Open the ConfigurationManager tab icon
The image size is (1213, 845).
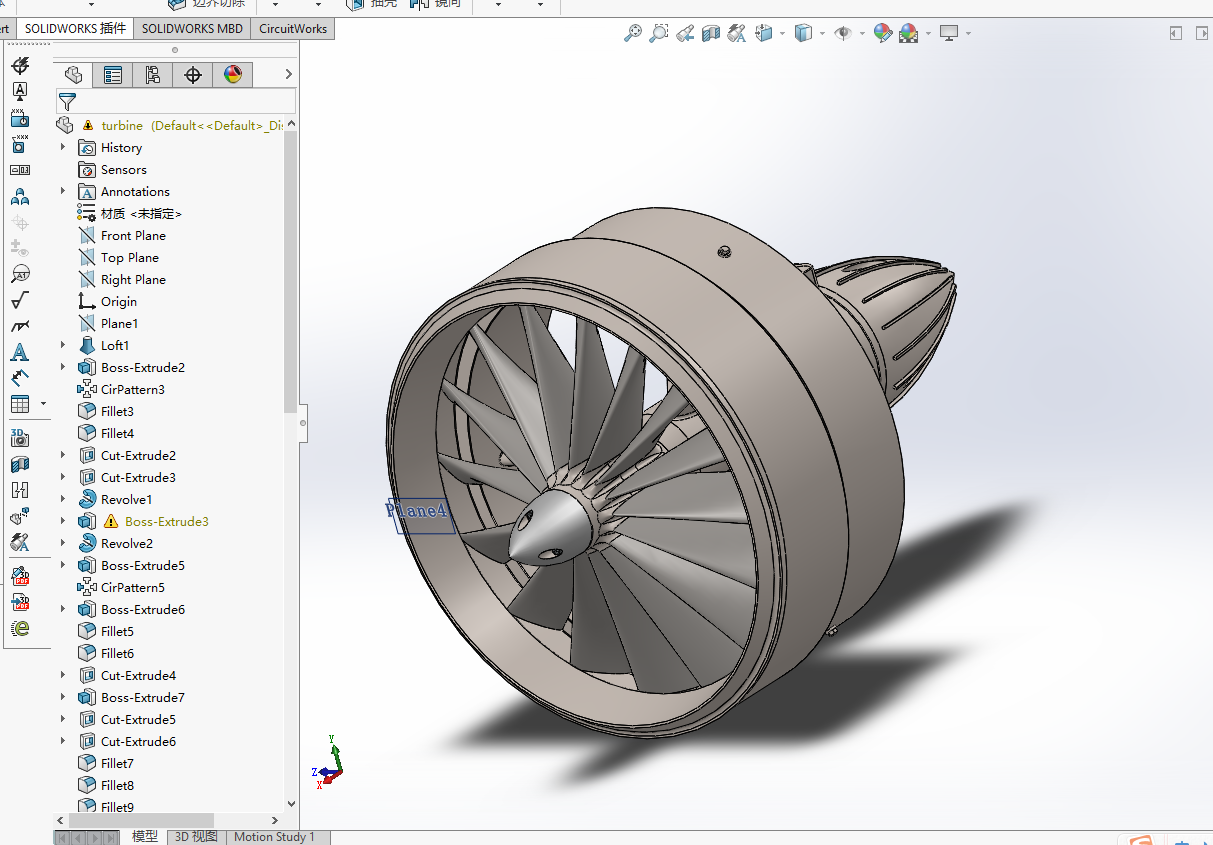coord(153,75)
